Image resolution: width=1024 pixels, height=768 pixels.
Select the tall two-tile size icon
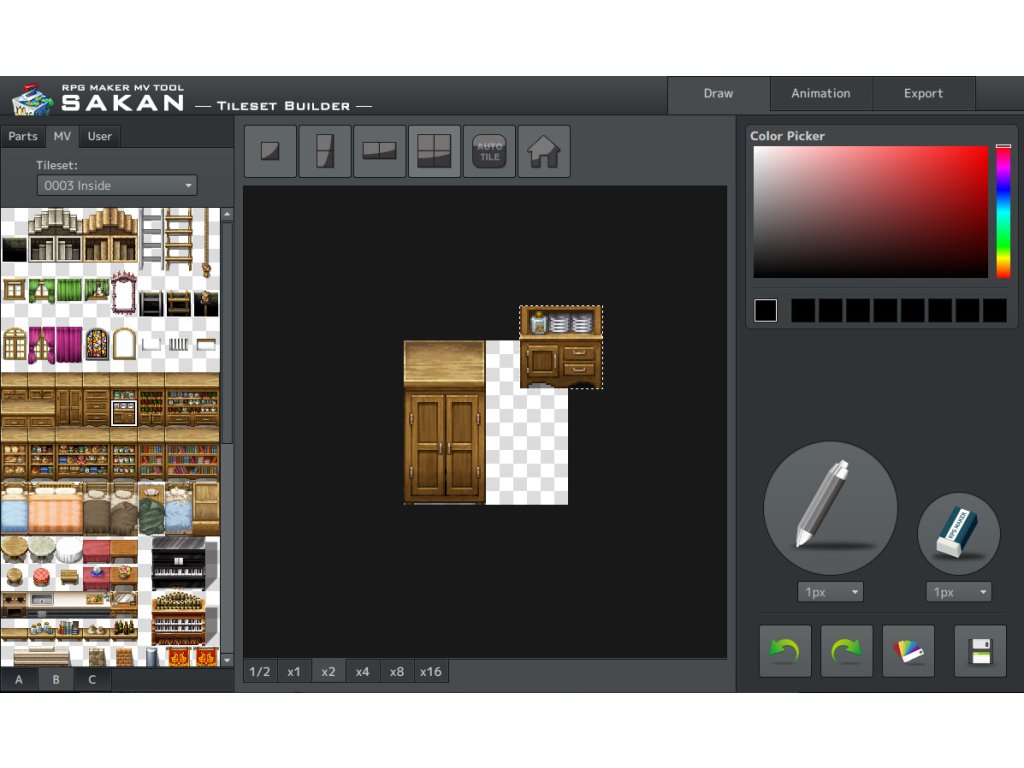pos(325,152)
